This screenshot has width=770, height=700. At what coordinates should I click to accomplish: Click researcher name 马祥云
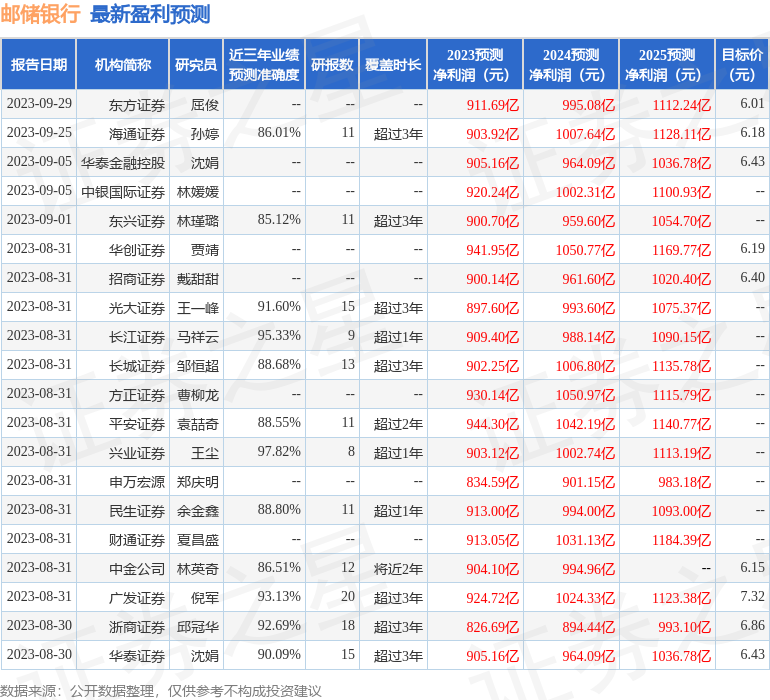point(198,336)
